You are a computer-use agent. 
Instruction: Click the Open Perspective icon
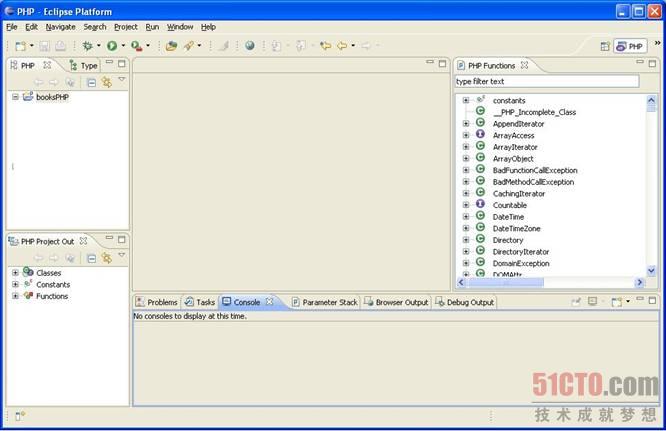point(605,46)
